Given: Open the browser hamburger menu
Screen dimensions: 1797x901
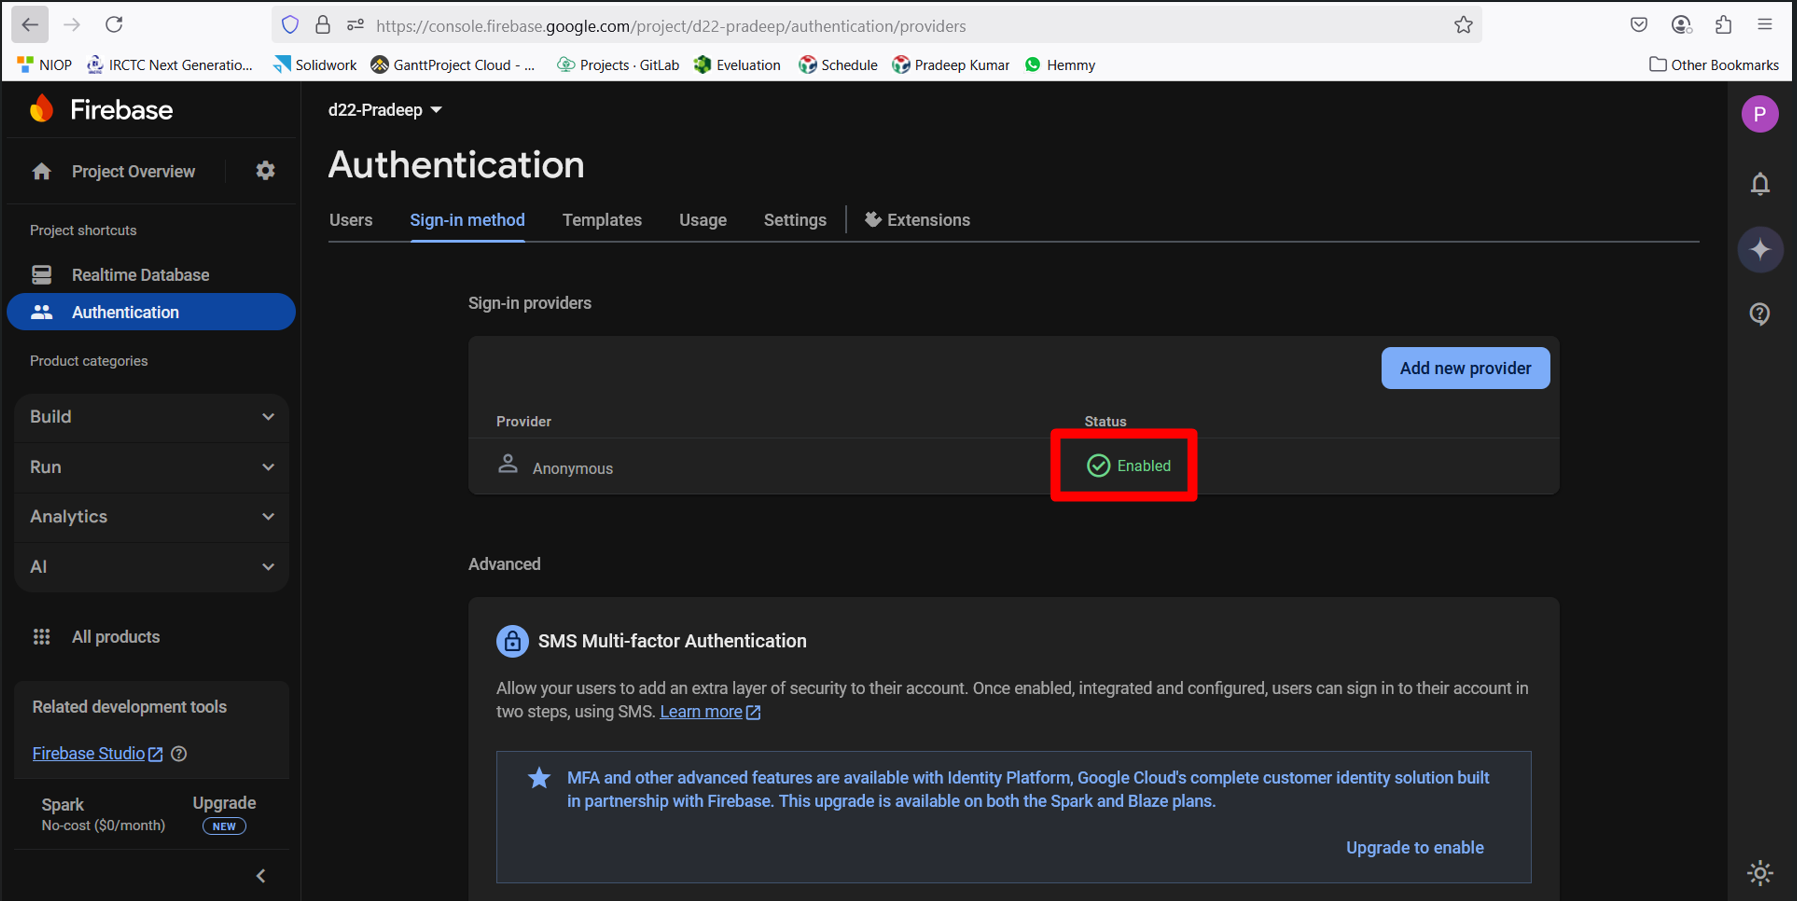Looking at the screenshot, I should click(1765, 25).
